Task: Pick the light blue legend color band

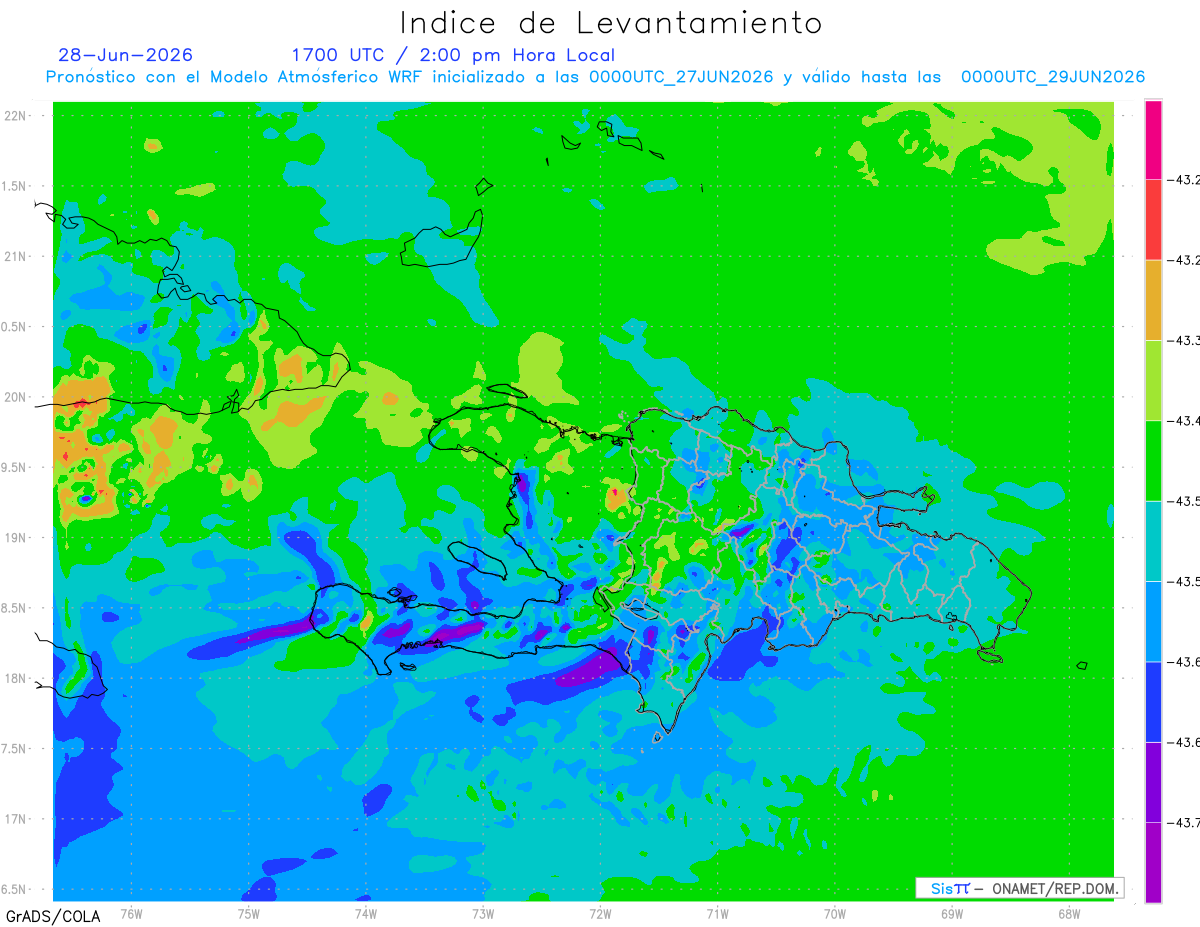Action: click(x=1153, y=621)
